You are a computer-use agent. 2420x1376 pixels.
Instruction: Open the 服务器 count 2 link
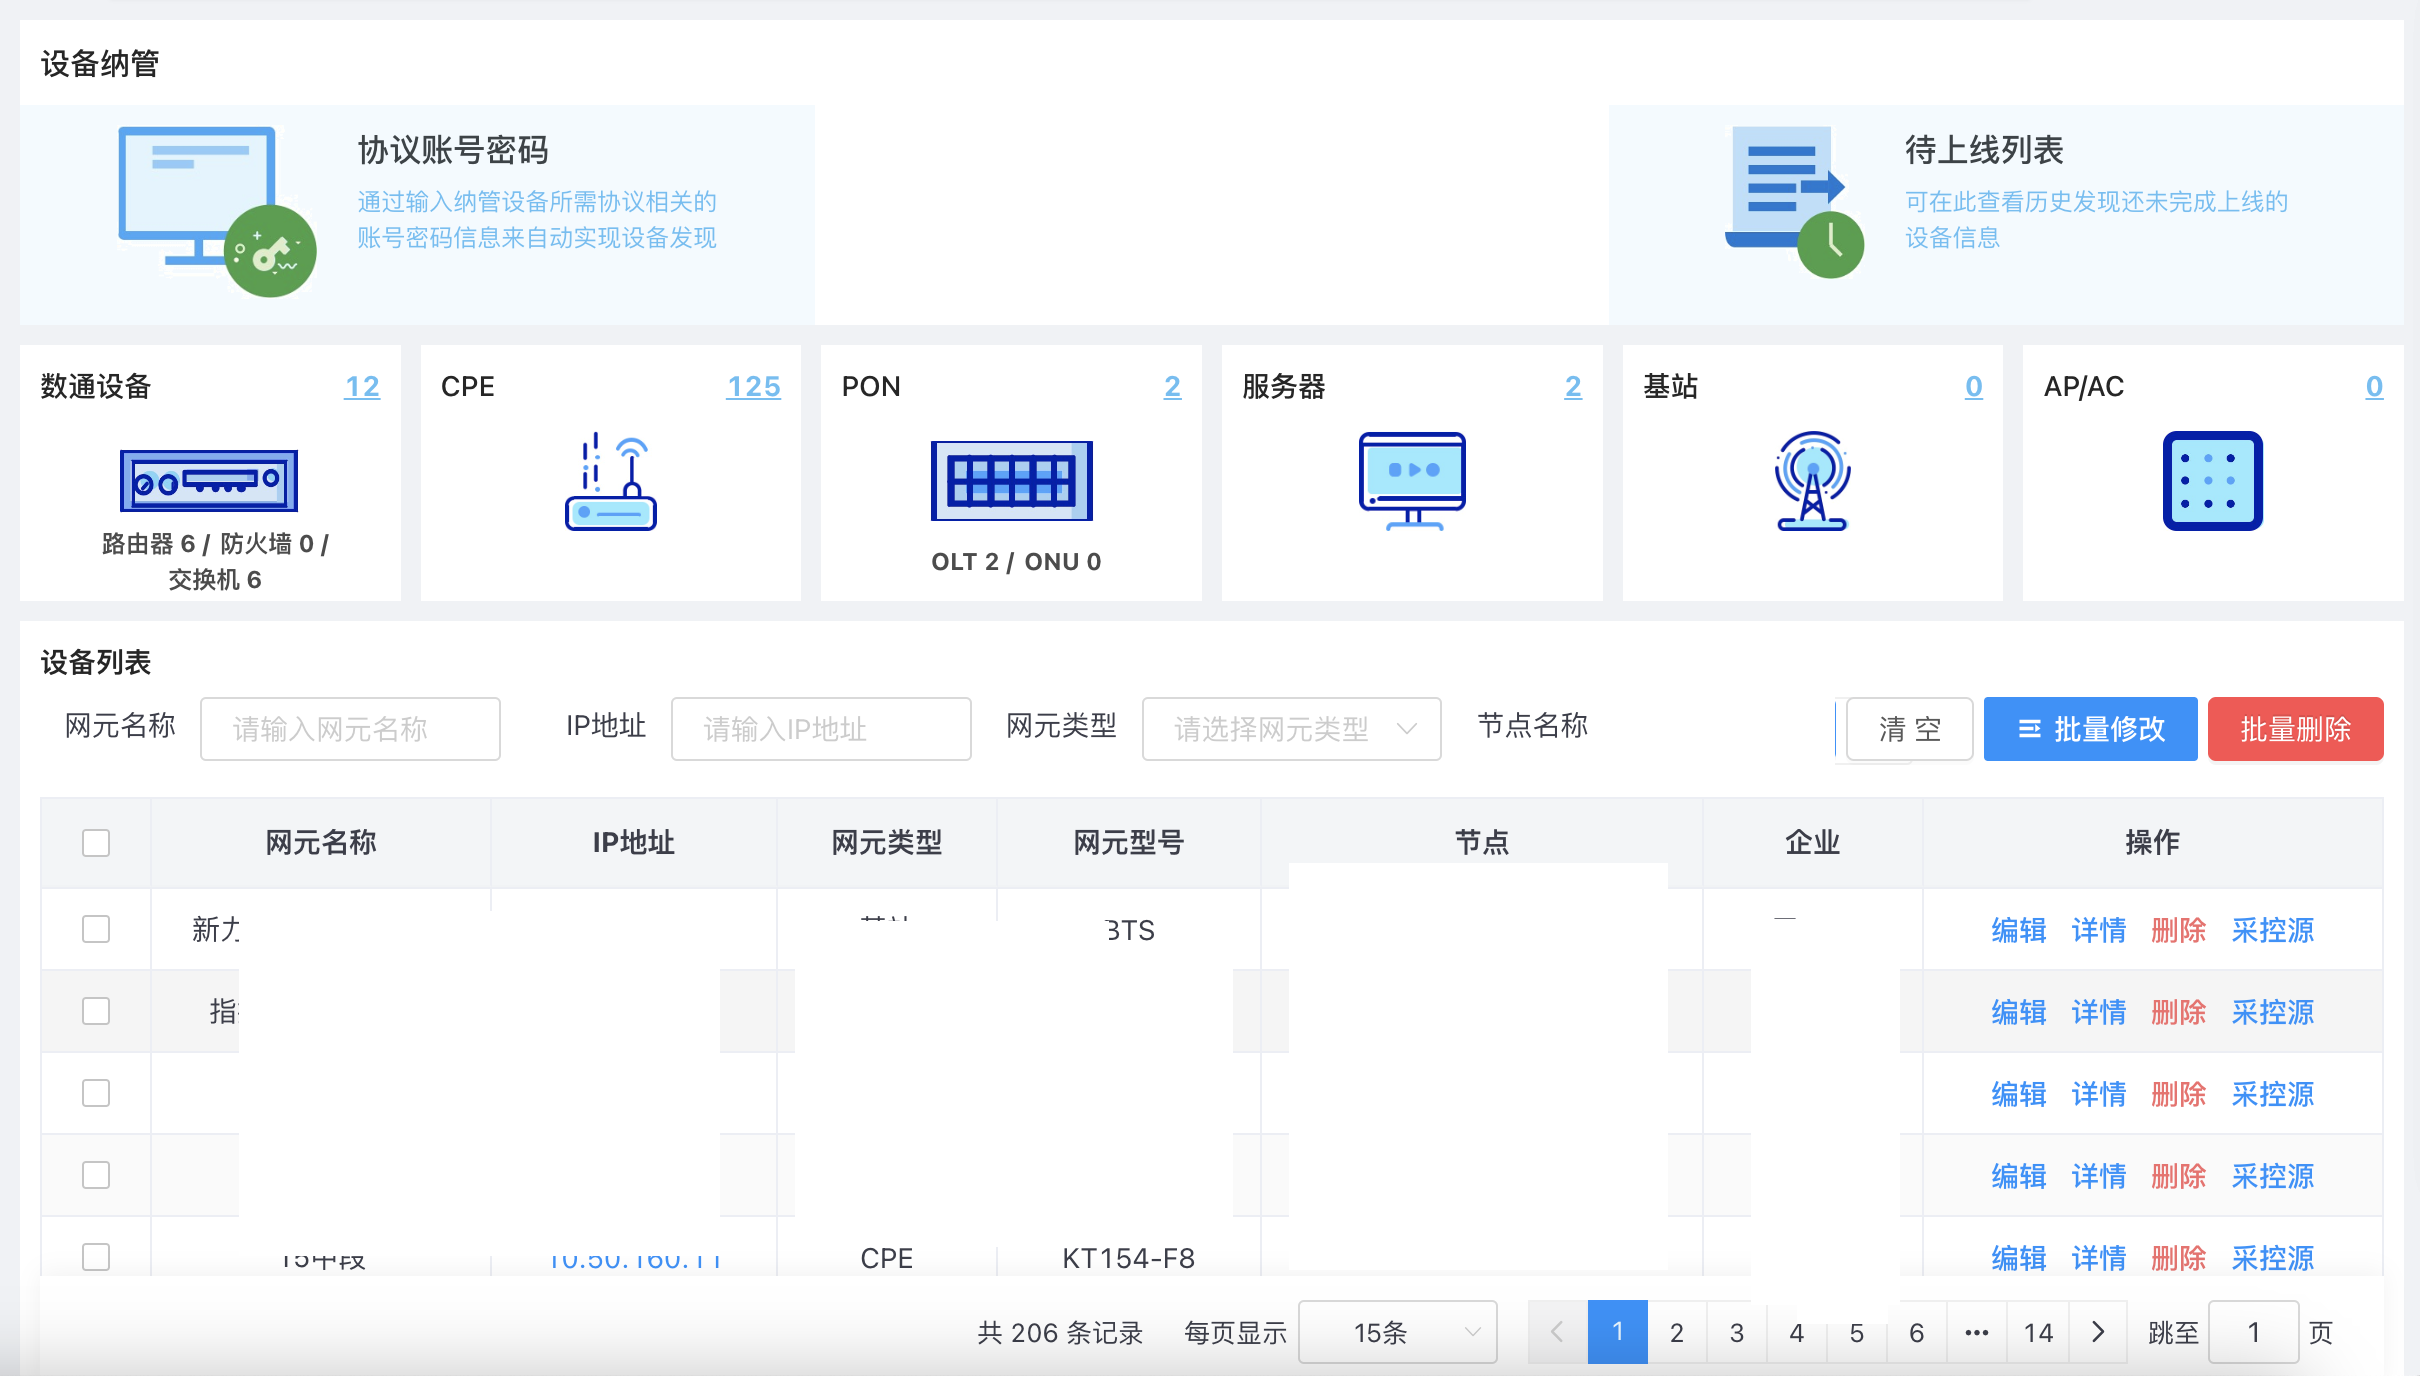[1573, 386]
